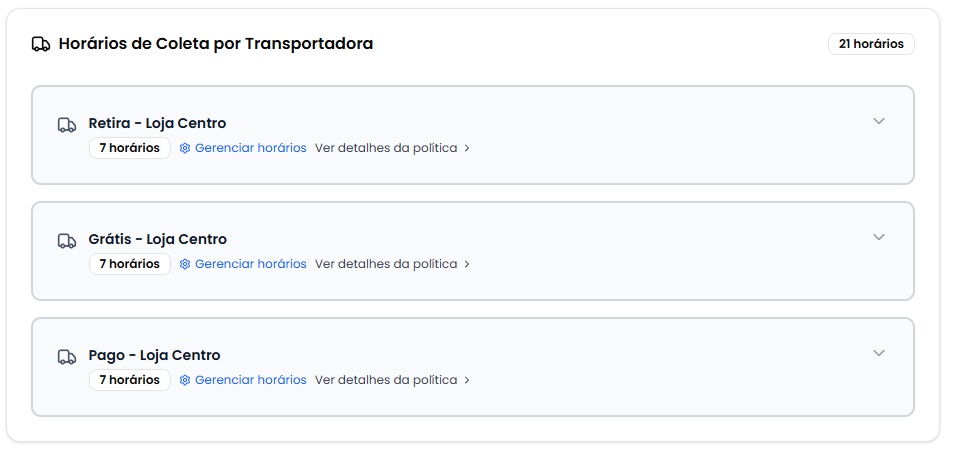Select the Pago - Loja Centro title
Viewport: 953px width, 463px height.
[x=154, y=355]
